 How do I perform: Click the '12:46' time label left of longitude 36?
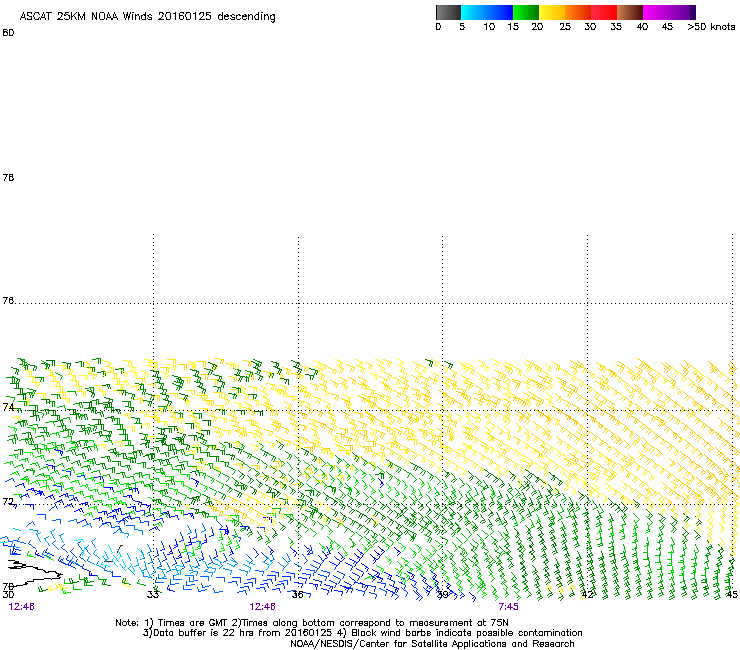pyautogui.click(x=262, y=607)
